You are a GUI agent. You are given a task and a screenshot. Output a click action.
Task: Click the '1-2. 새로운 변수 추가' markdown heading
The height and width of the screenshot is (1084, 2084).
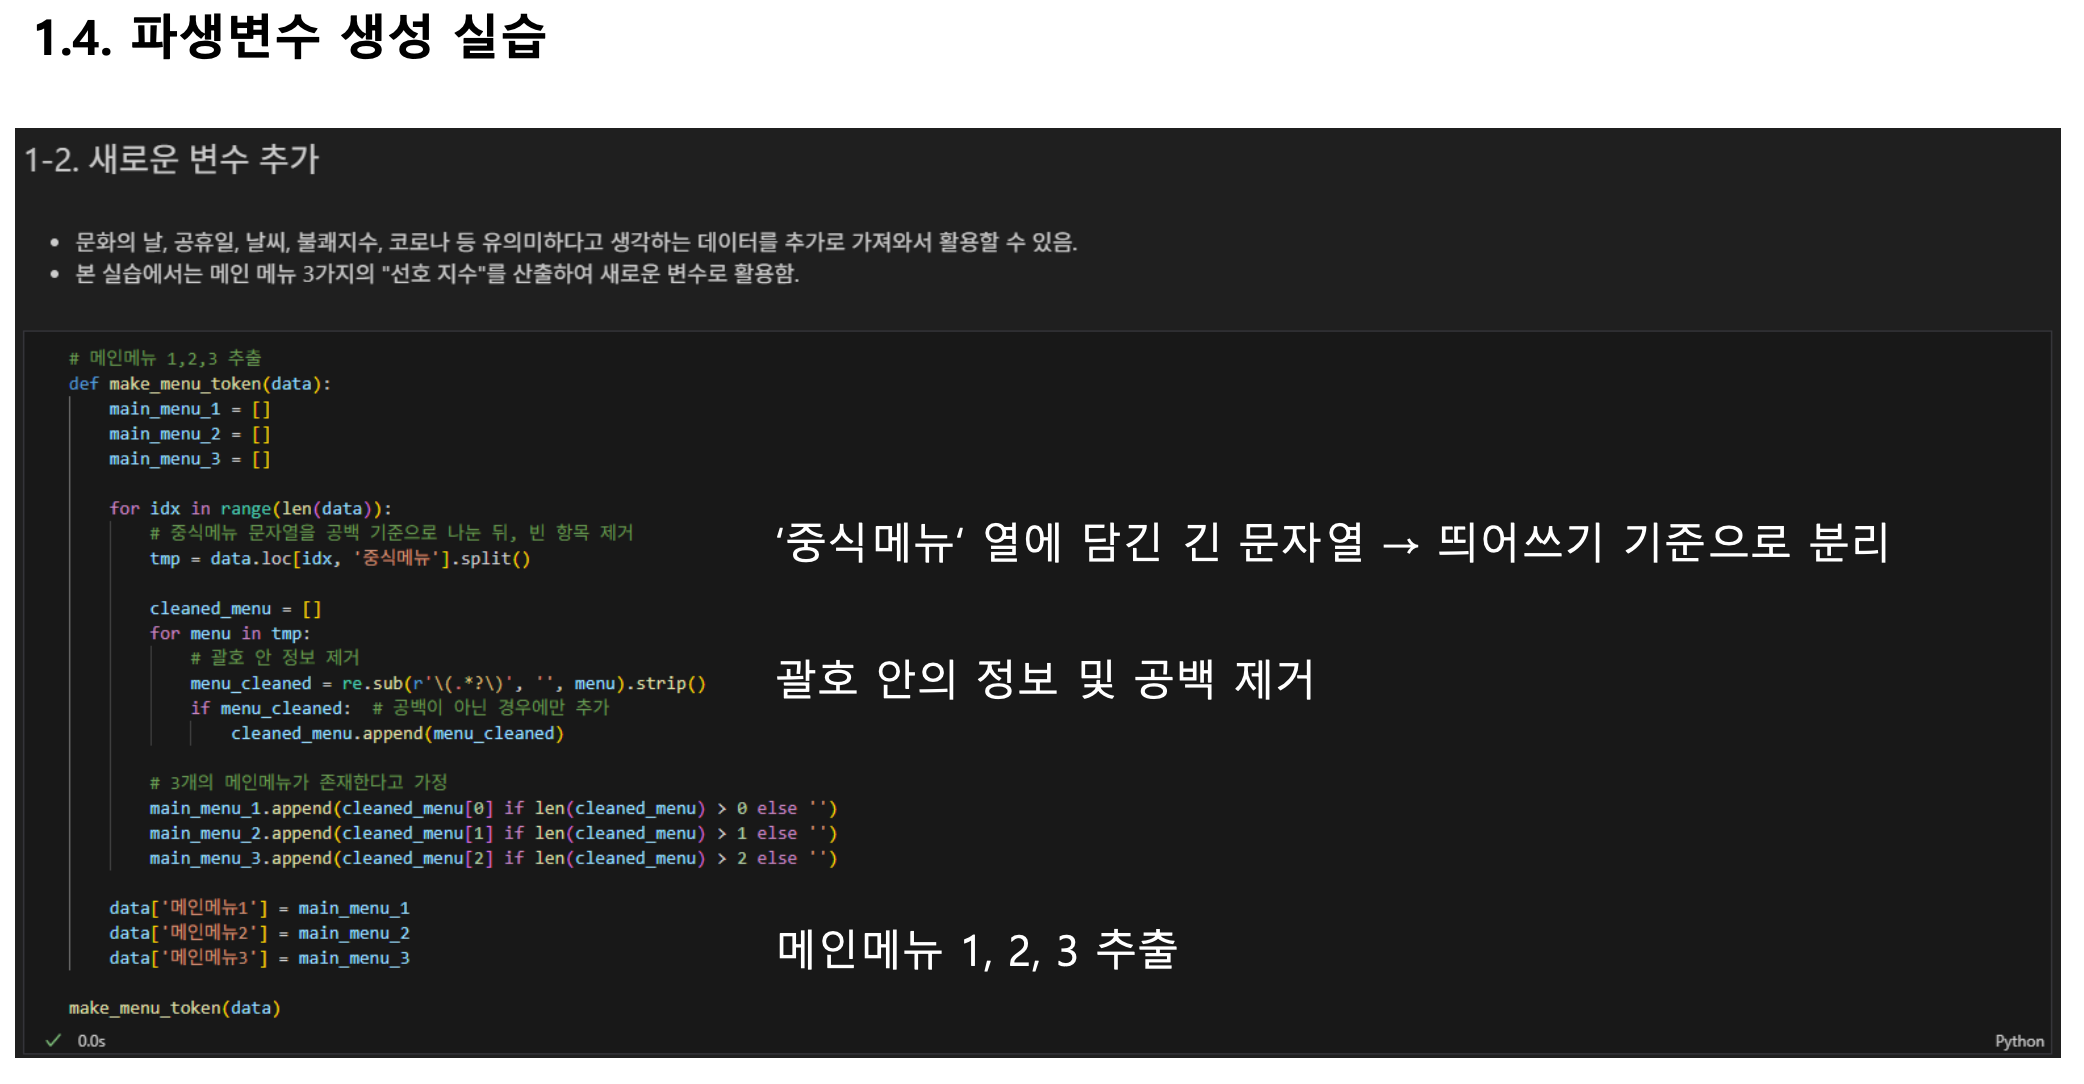pyautogui.click(x=171, y=159)
